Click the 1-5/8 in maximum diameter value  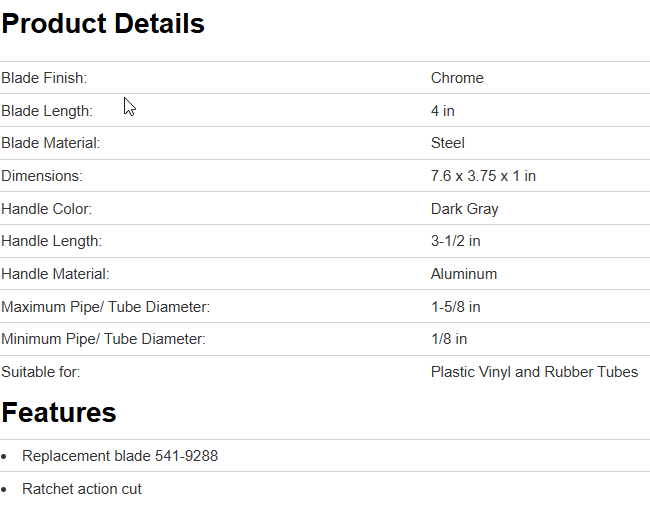coord(456,307)
